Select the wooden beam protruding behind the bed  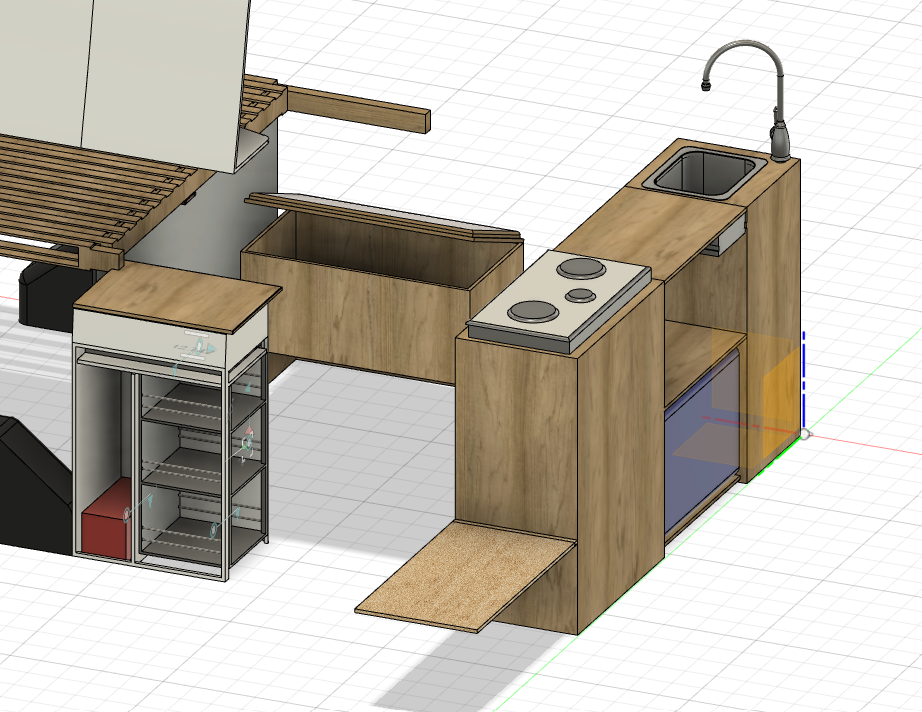[x=358, y=109]
